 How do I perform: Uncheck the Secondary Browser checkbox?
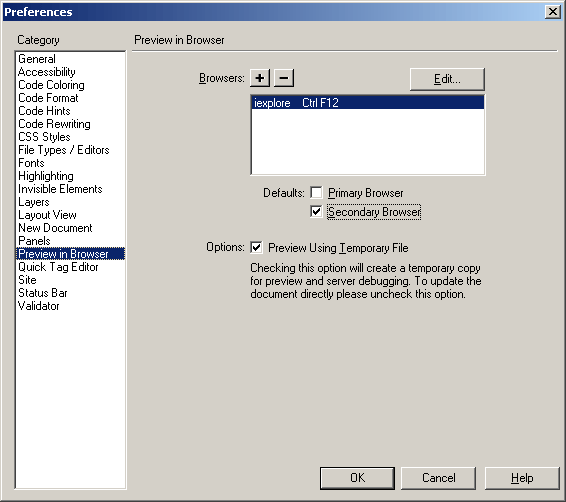coord(316,211)
